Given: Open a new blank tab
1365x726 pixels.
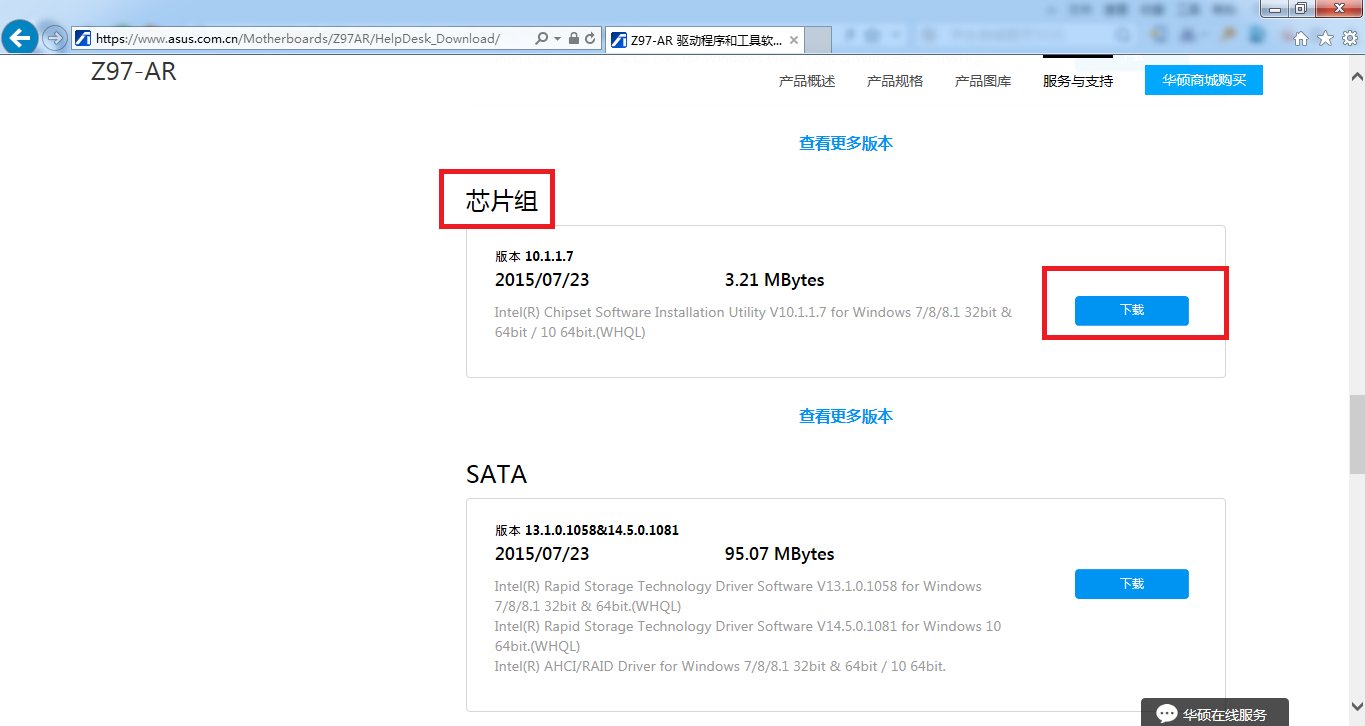Looking at the screenshot, I should pyautogui.click(x=818, y=40).
